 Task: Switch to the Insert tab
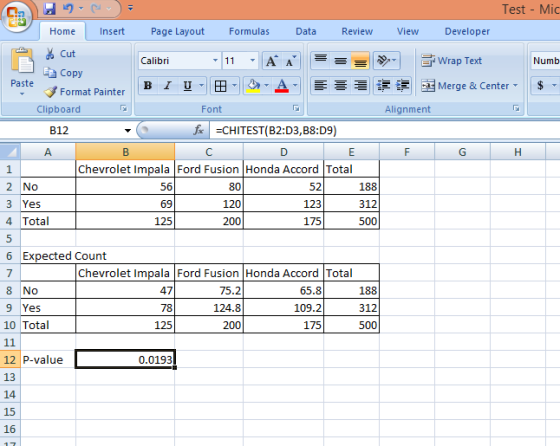tap(112, 31)
